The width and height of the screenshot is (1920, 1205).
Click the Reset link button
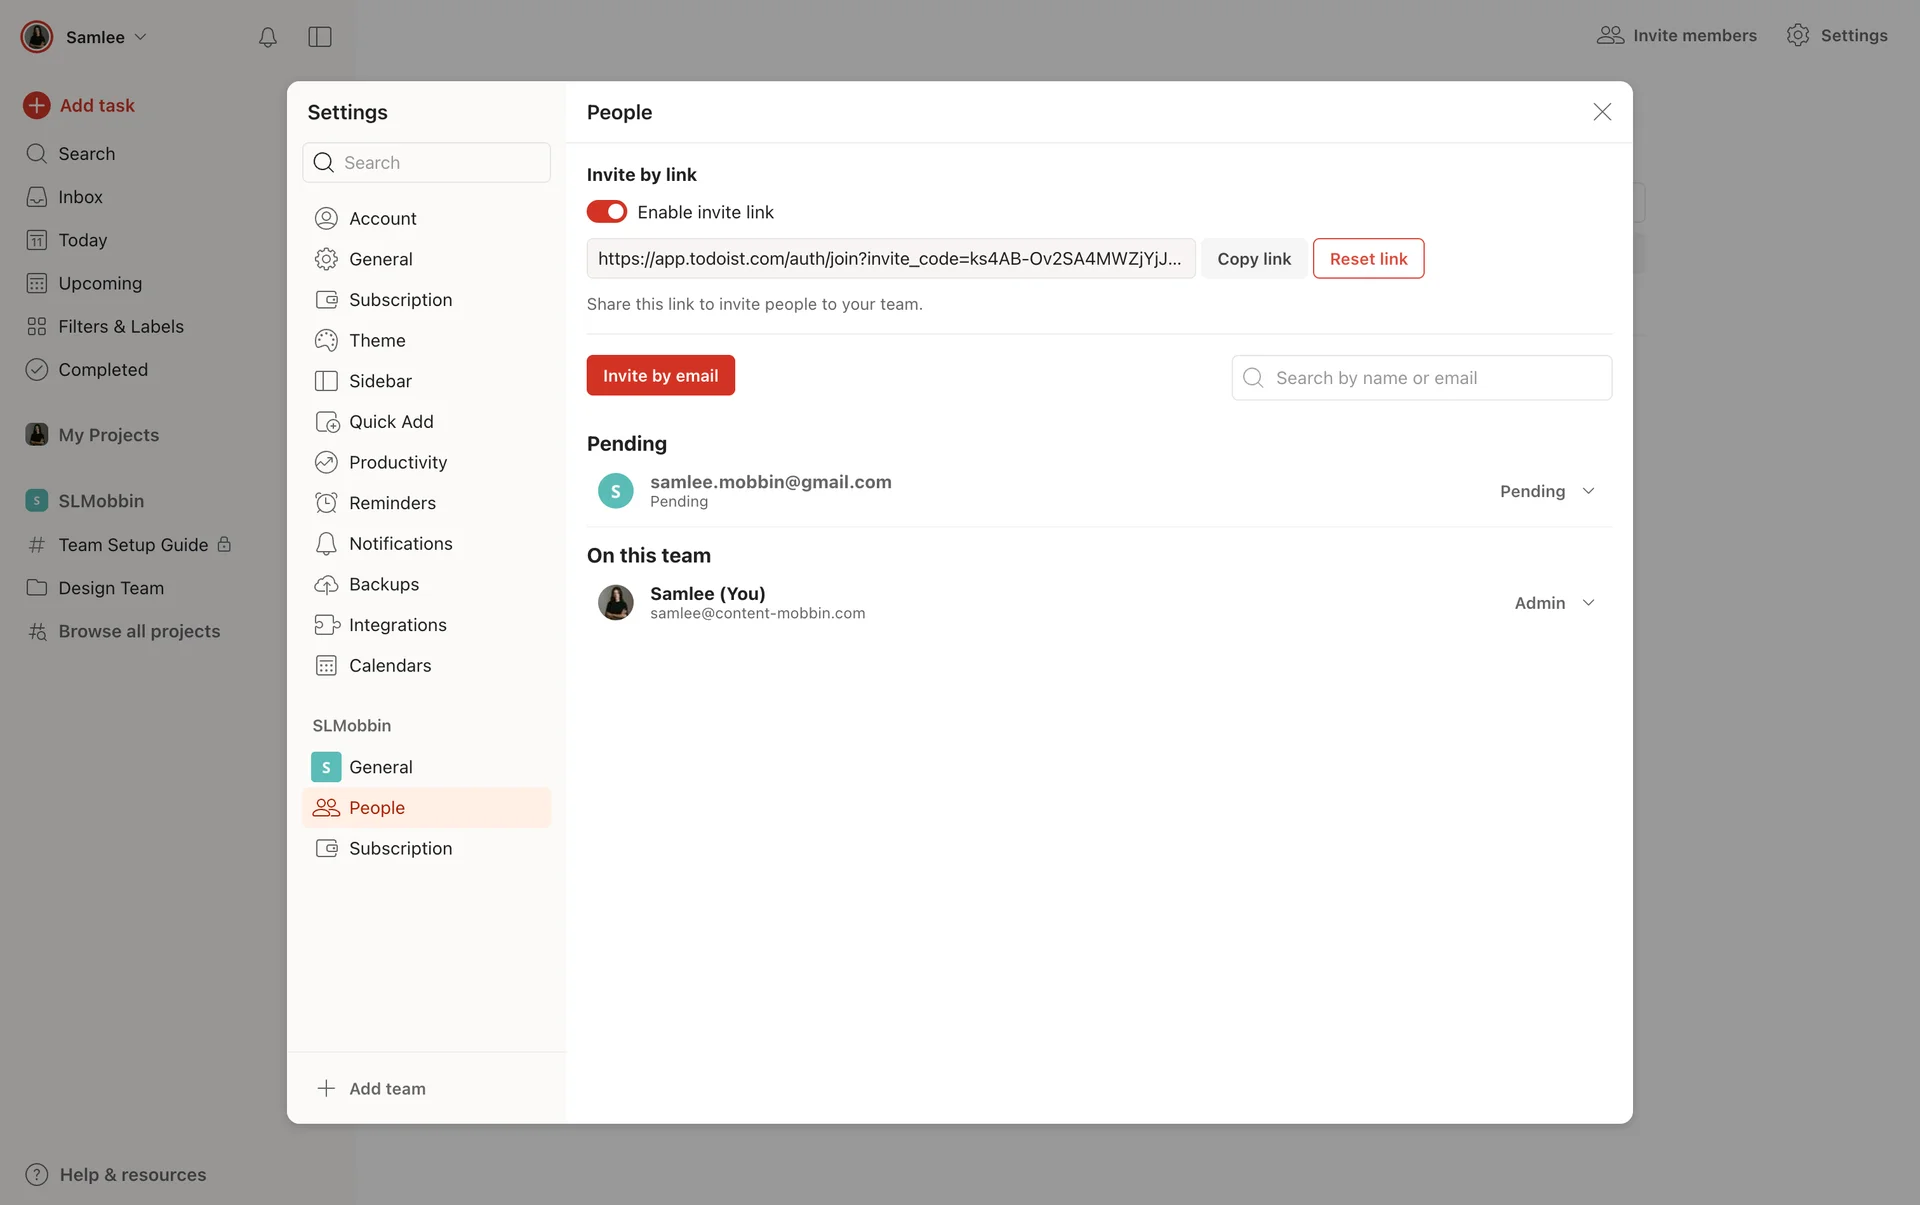(x=1368, y=259)
